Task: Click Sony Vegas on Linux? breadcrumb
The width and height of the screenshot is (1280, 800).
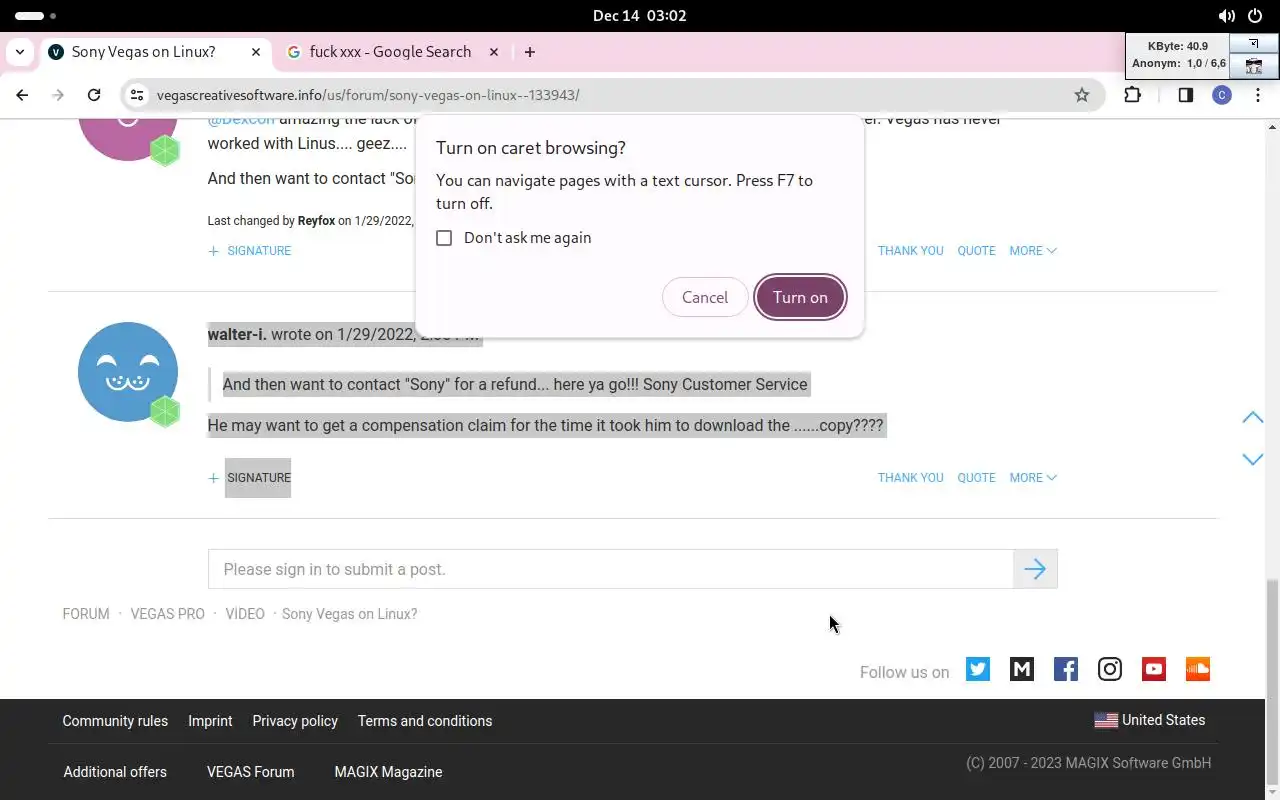Action: pyautogui.click(x=349, y=614)
